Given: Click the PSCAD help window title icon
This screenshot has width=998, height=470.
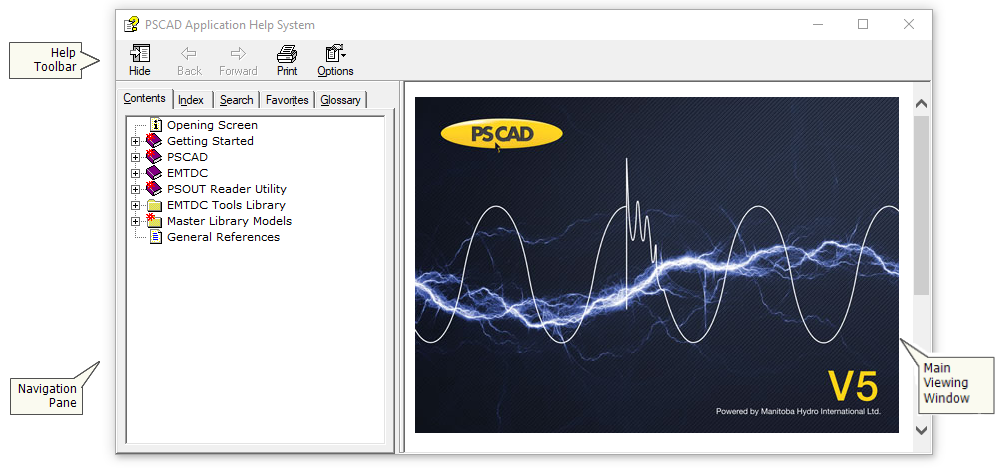Looking at the screenshot, I should (131, 25).
